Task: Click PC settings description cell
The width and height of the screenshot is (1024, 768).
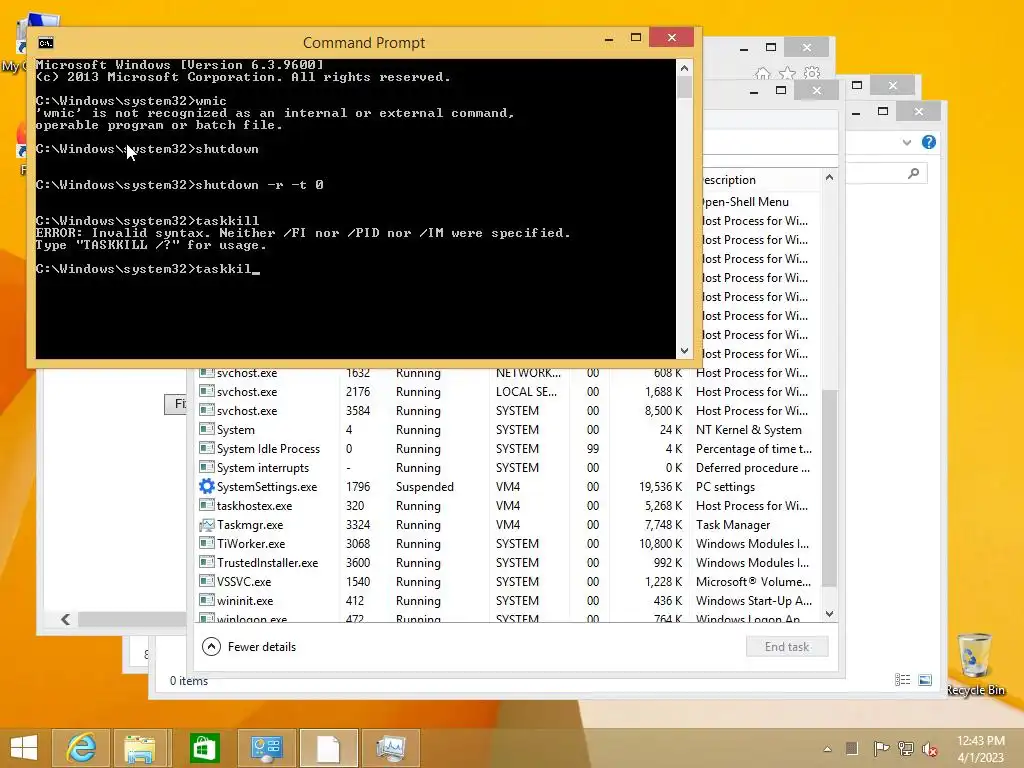Action: click(725, 487)
